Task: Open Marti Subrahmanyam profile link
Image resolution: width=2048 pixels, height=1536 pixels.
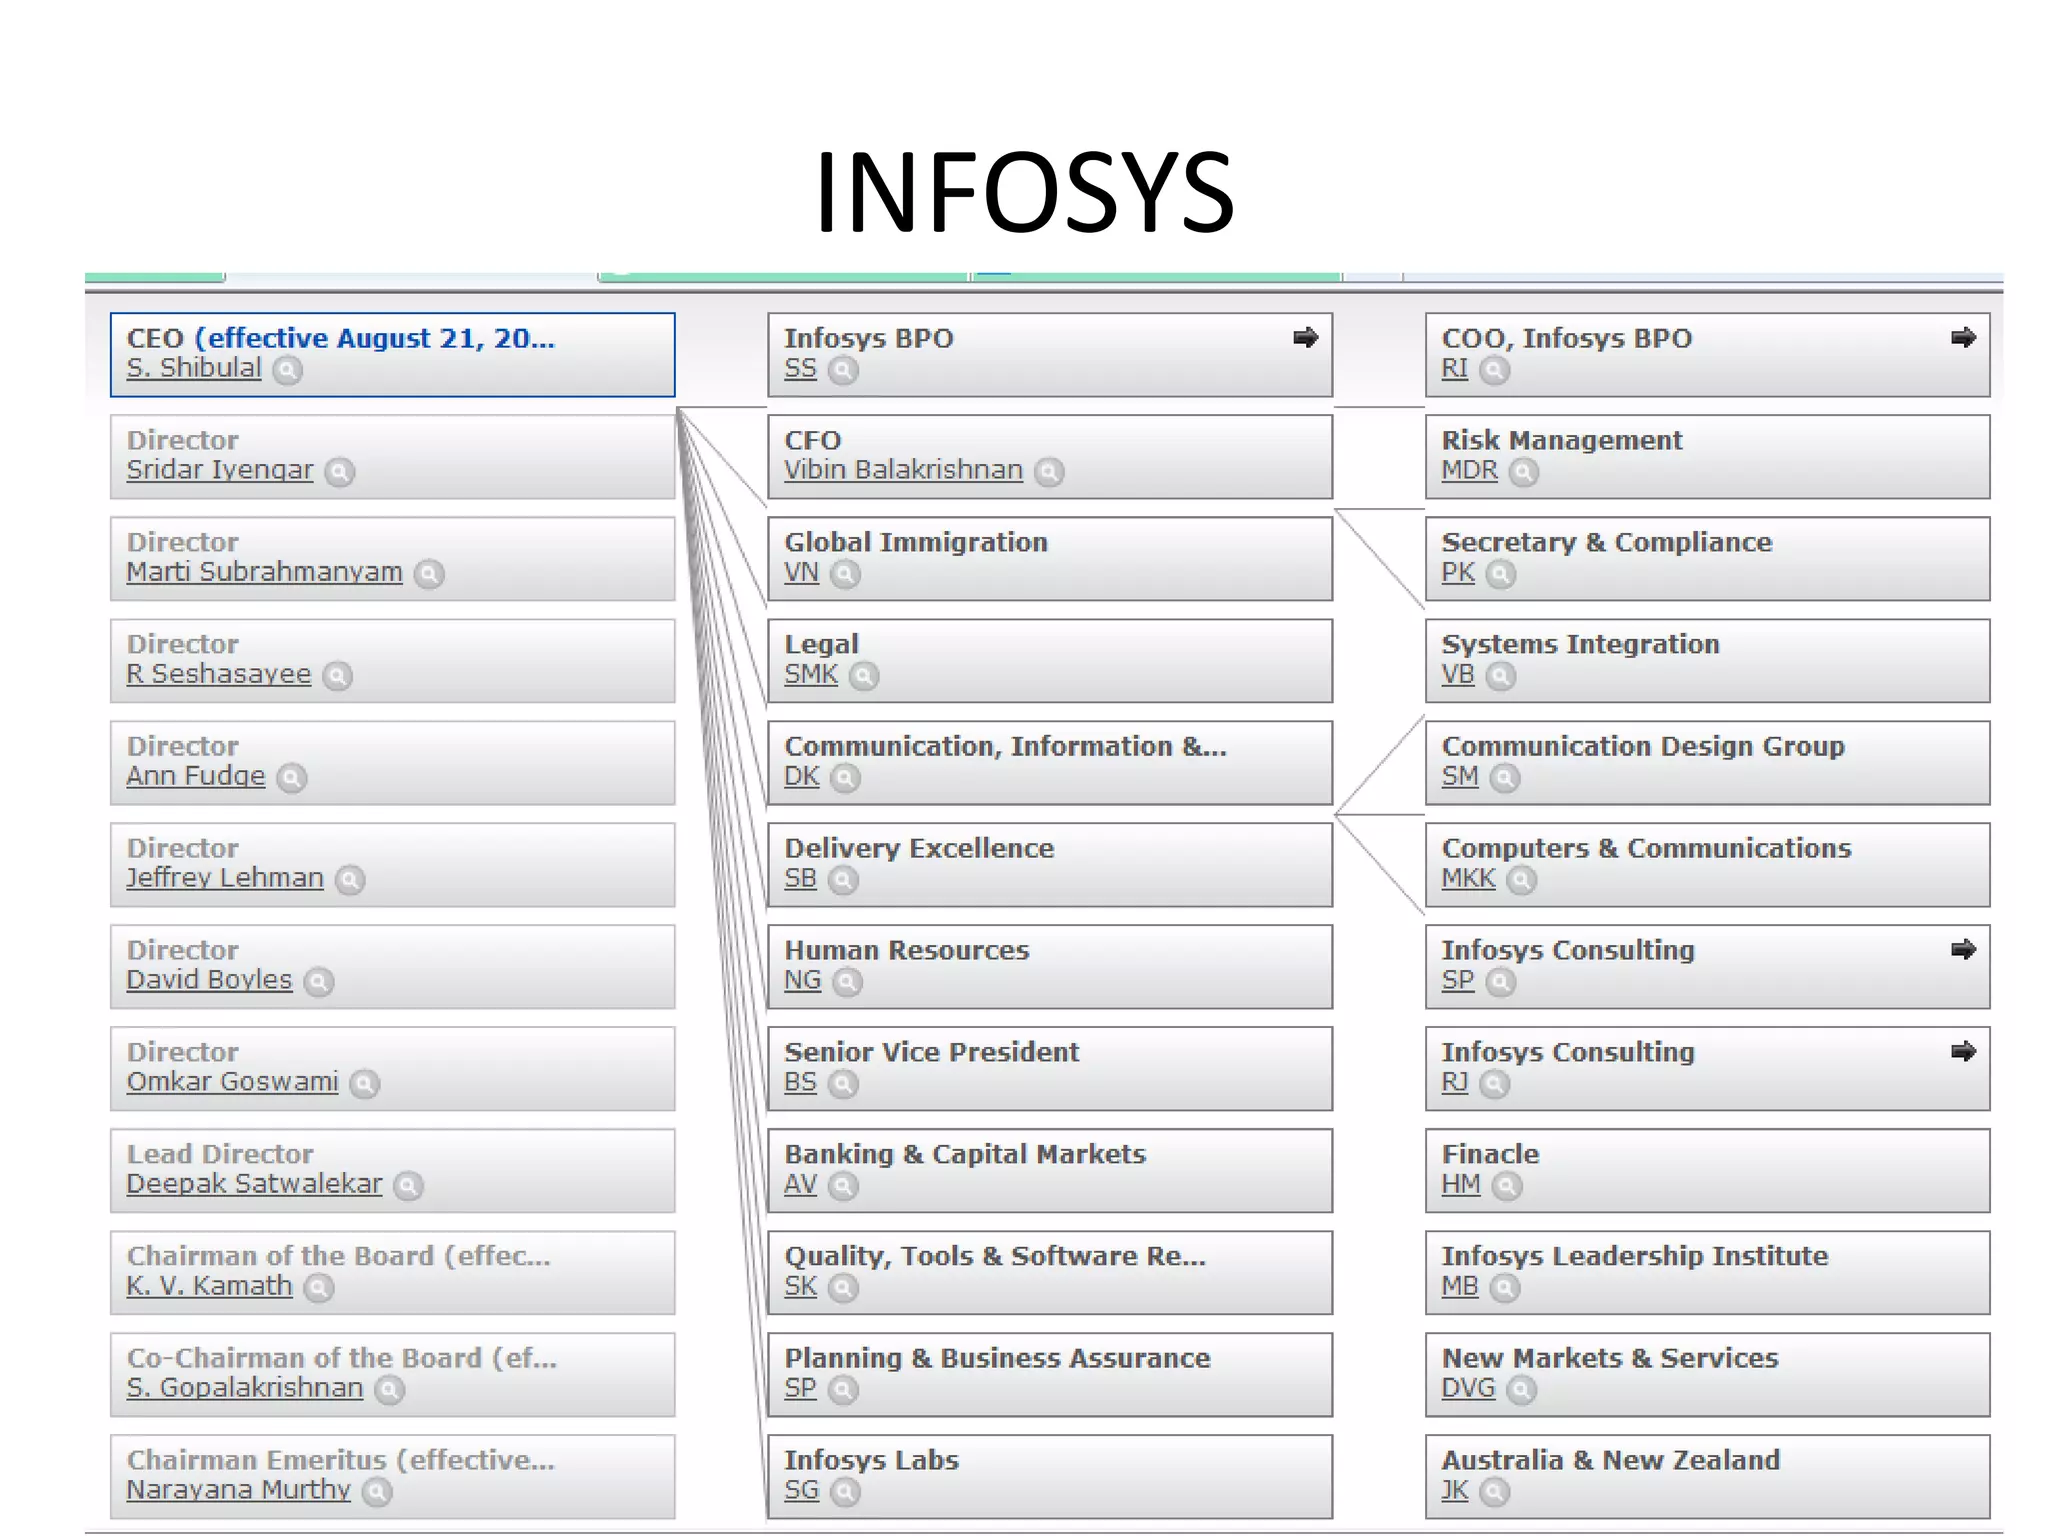Action: [x=264, y=572]
